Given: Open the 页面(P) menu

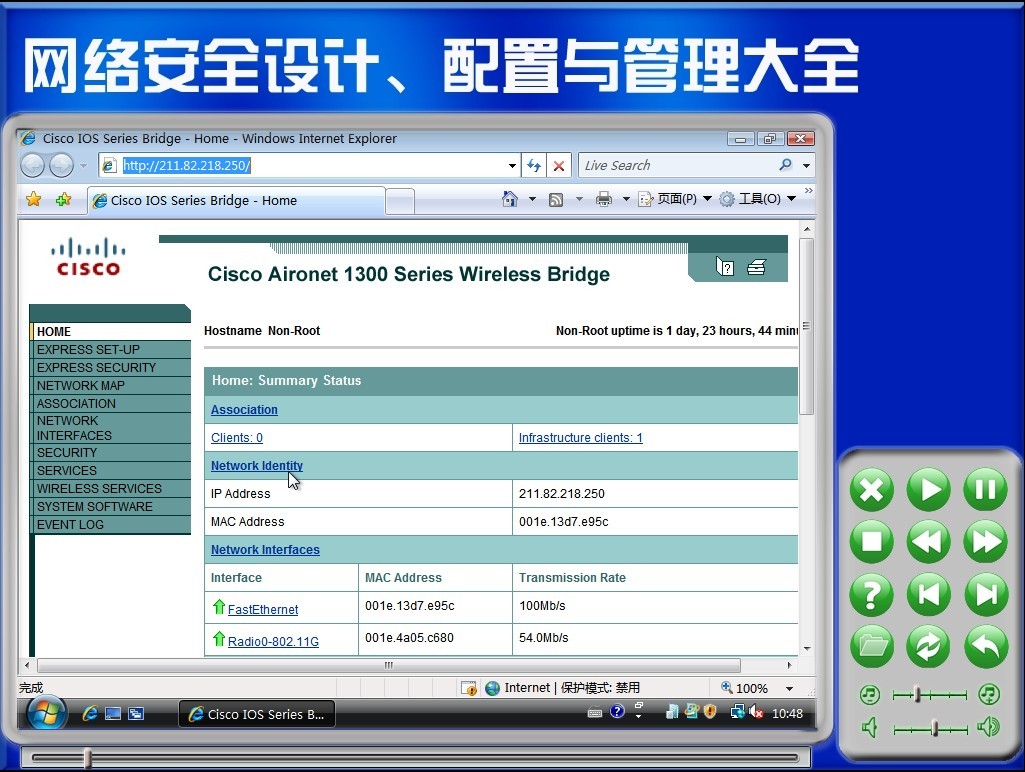Looking at the screenshot, I should (x=675, y=199).
